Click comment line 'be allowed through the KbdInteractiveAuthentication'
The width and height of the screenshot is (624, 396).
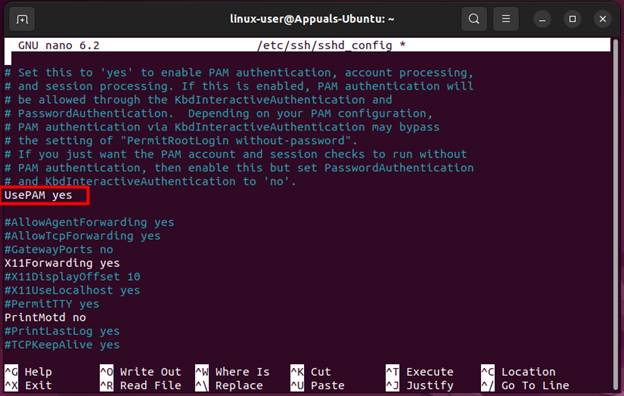coord(198,100)
